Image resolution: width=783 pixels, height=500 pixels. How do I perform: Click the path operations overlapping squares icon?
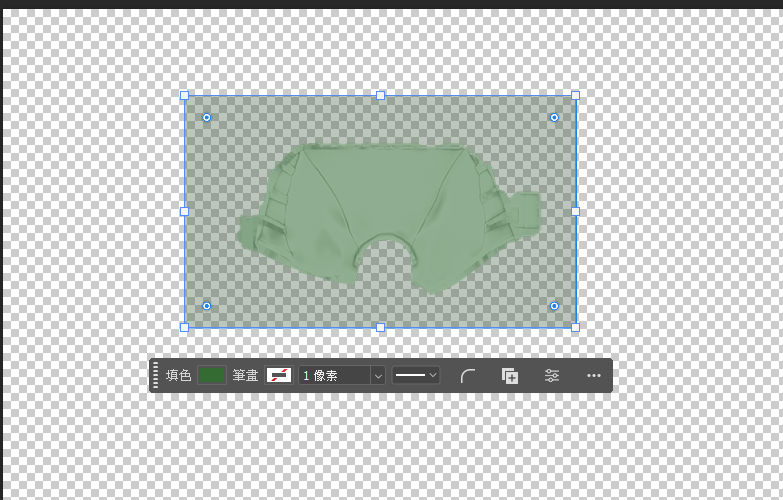[x=510, y=376]
